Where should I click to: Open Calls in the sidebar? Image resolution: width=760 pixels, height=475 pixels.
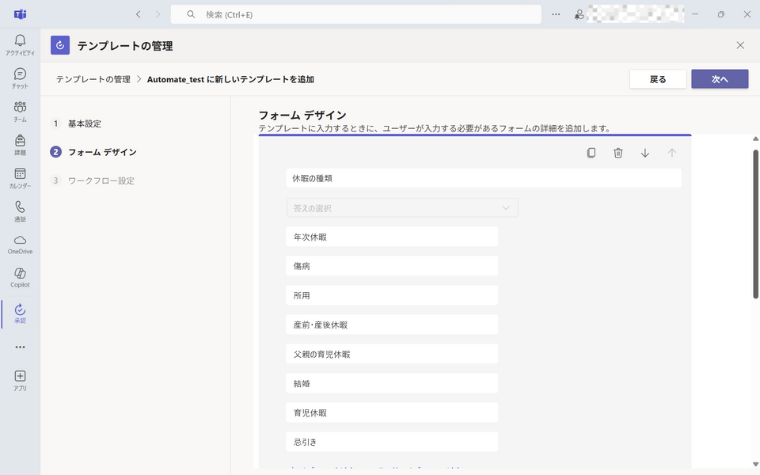click(20, 211)
